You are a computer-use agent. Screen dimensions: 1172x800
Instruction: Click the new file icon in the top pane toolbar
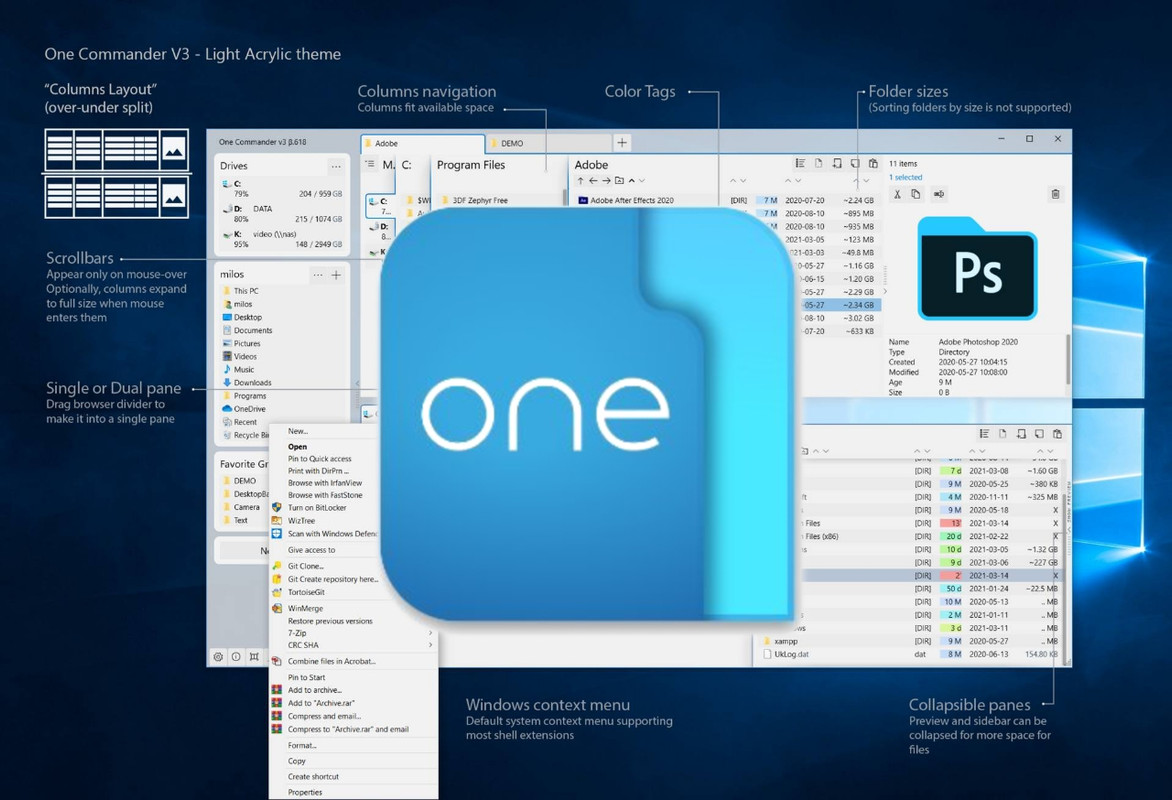(818, 163)
